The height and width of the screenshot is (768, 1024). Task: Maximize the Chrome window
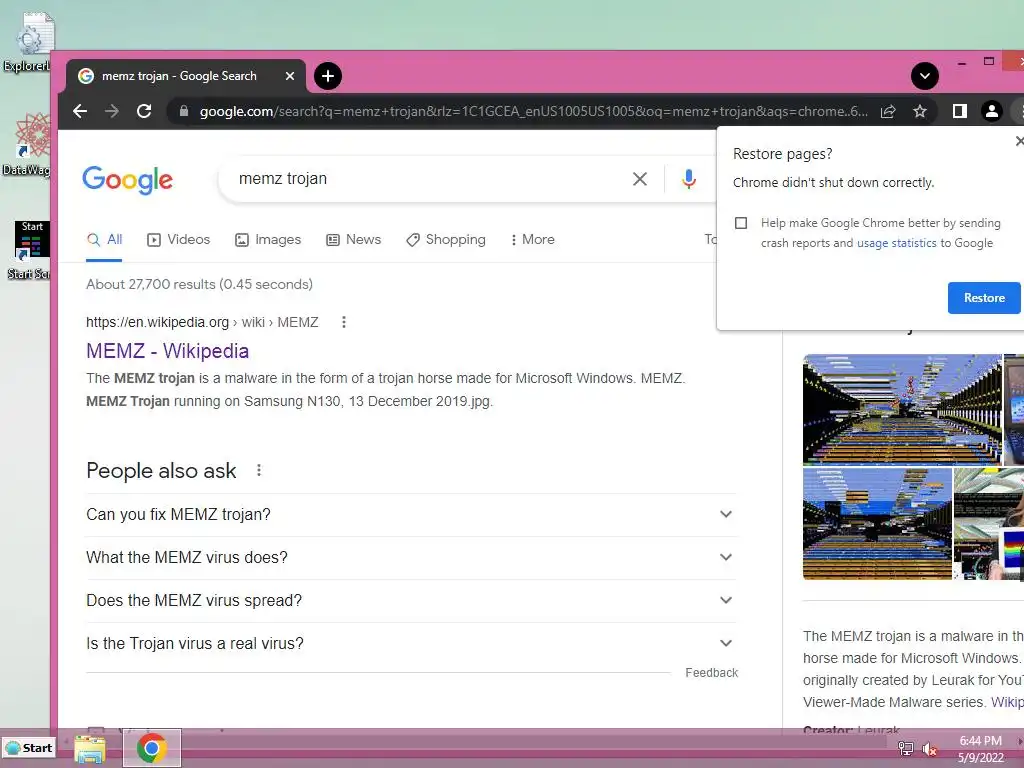[989, 61]
